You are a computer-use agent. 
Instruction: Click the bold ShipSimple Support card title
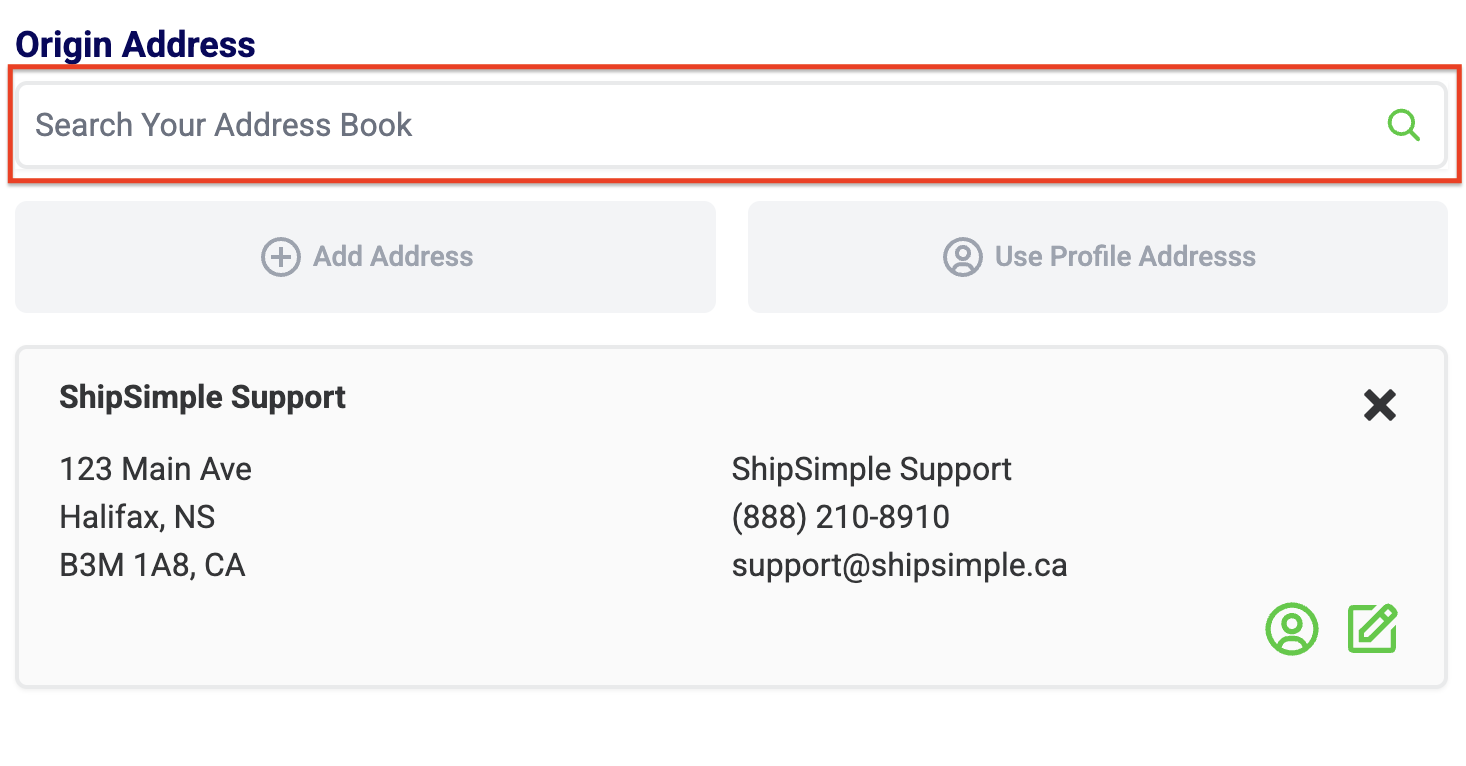[x=202, y=397]
